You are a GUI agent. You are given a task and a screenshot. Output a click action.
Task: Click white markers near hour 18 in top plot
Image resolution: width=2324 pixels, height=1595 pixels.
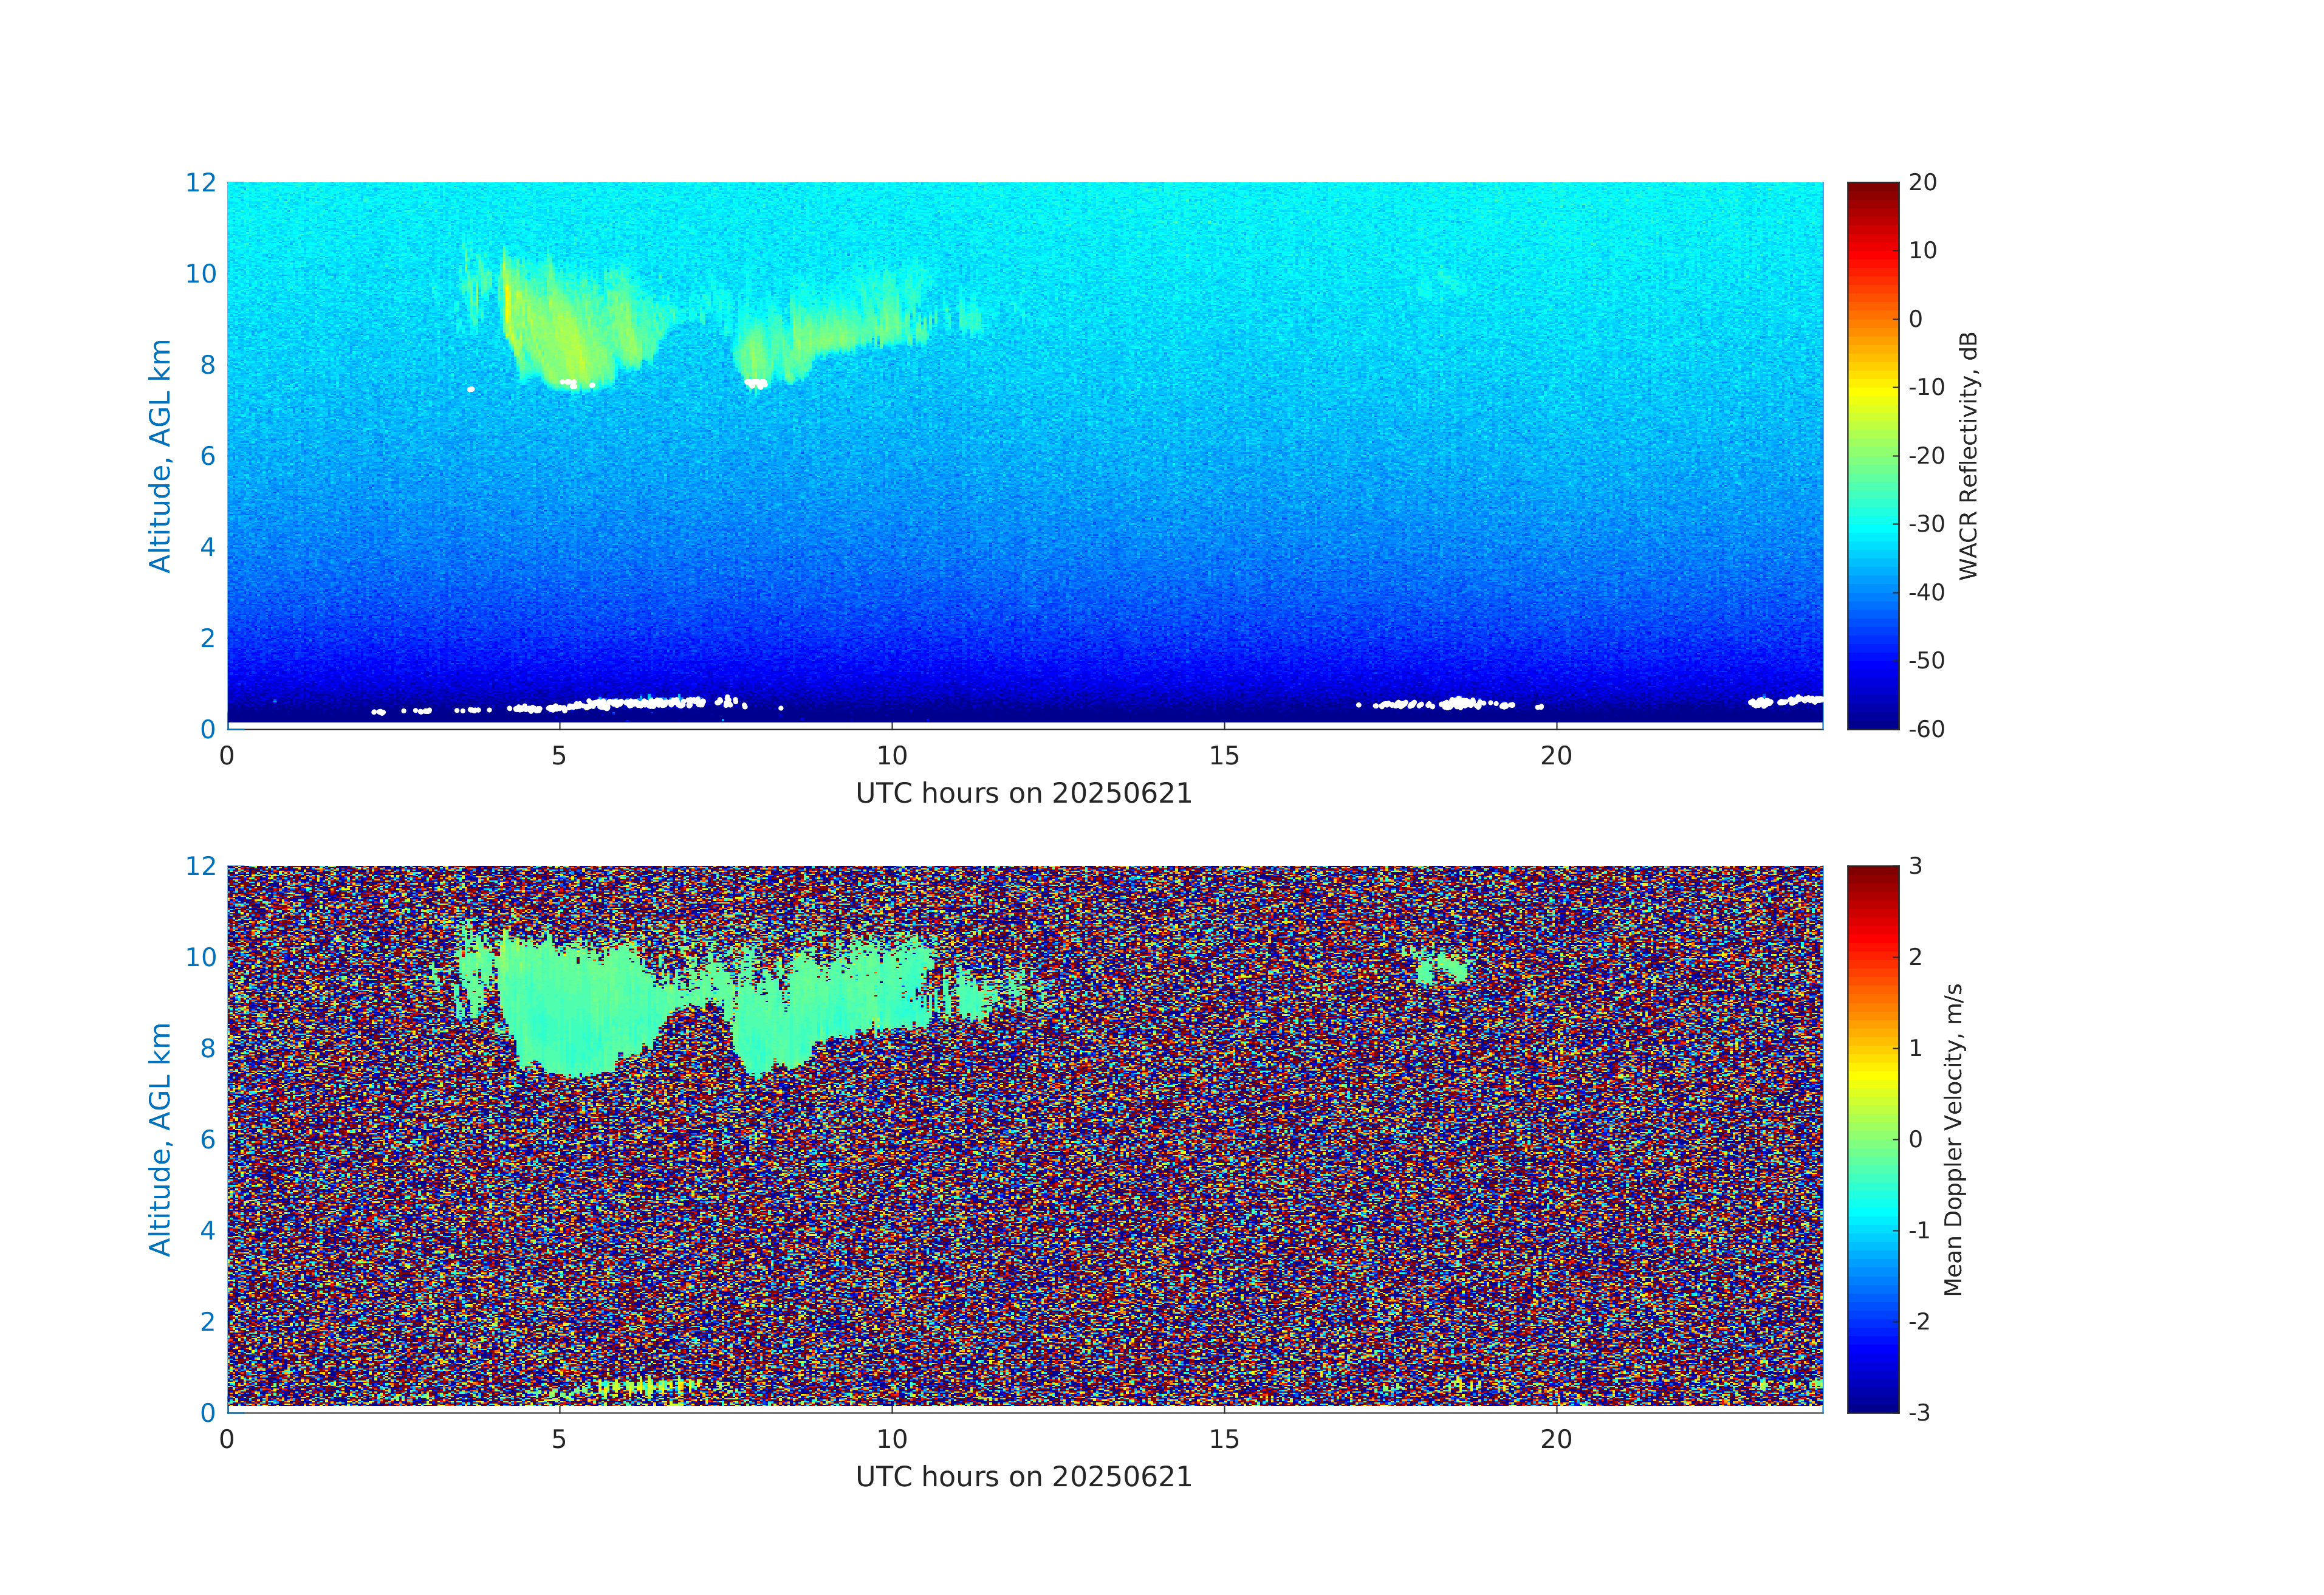(1460, 703)
